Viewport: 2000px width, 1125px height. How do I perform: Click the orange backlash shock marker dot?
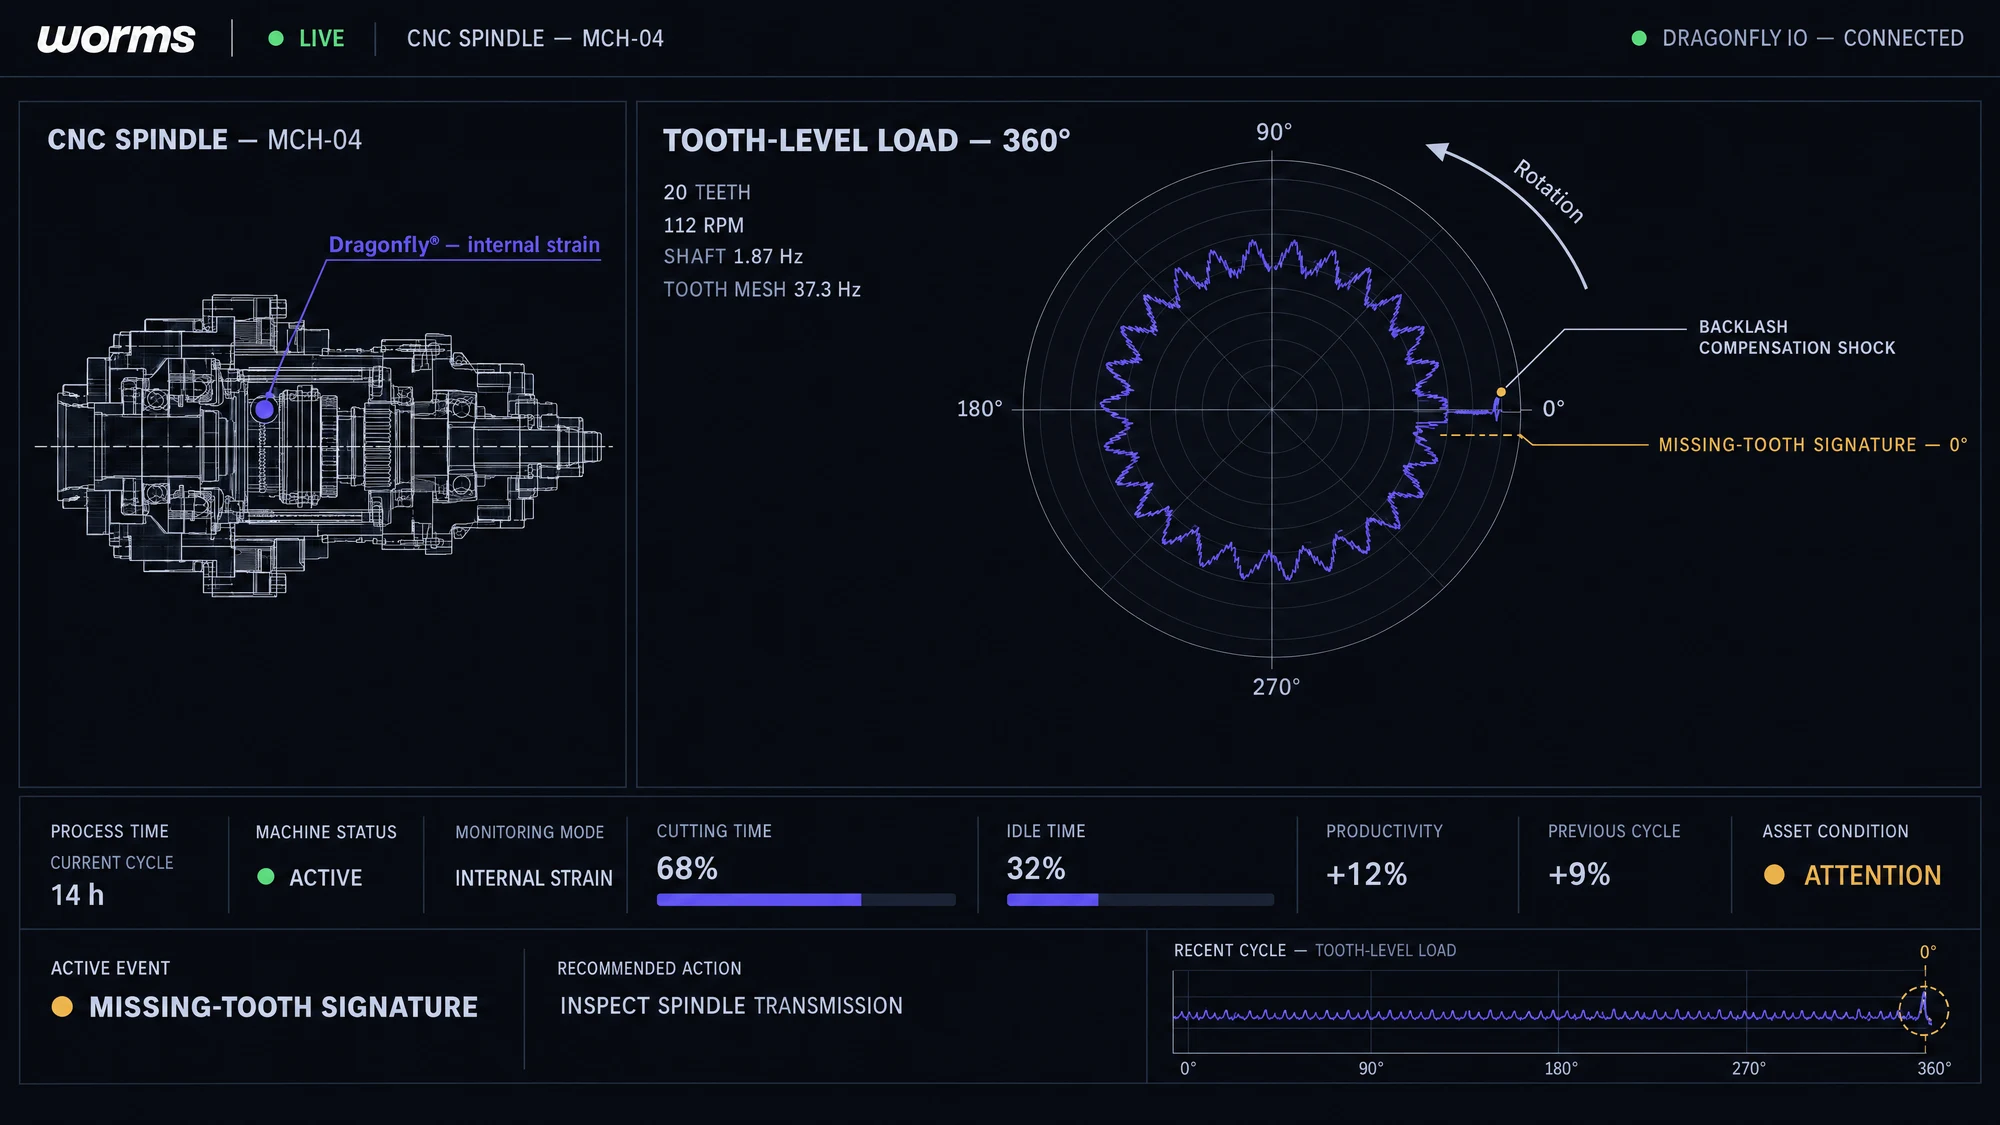pyautogui.click(x=1501, y=392)
